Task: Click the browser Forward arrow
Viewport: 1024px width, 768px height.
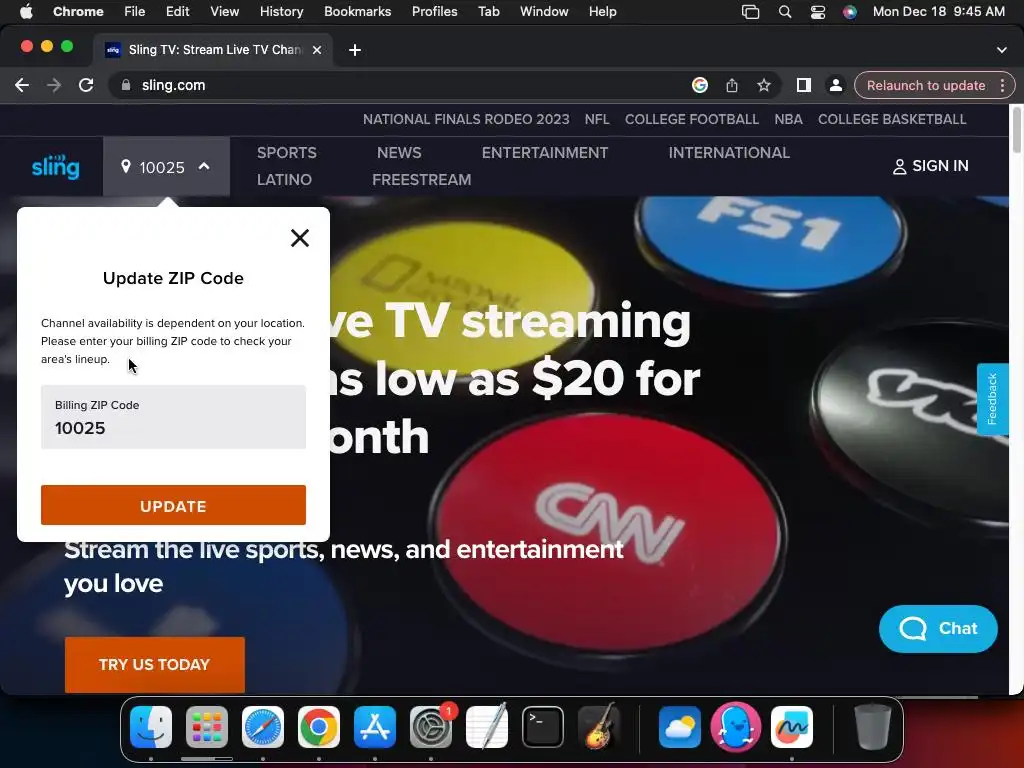Action: [x=54, y=86]
